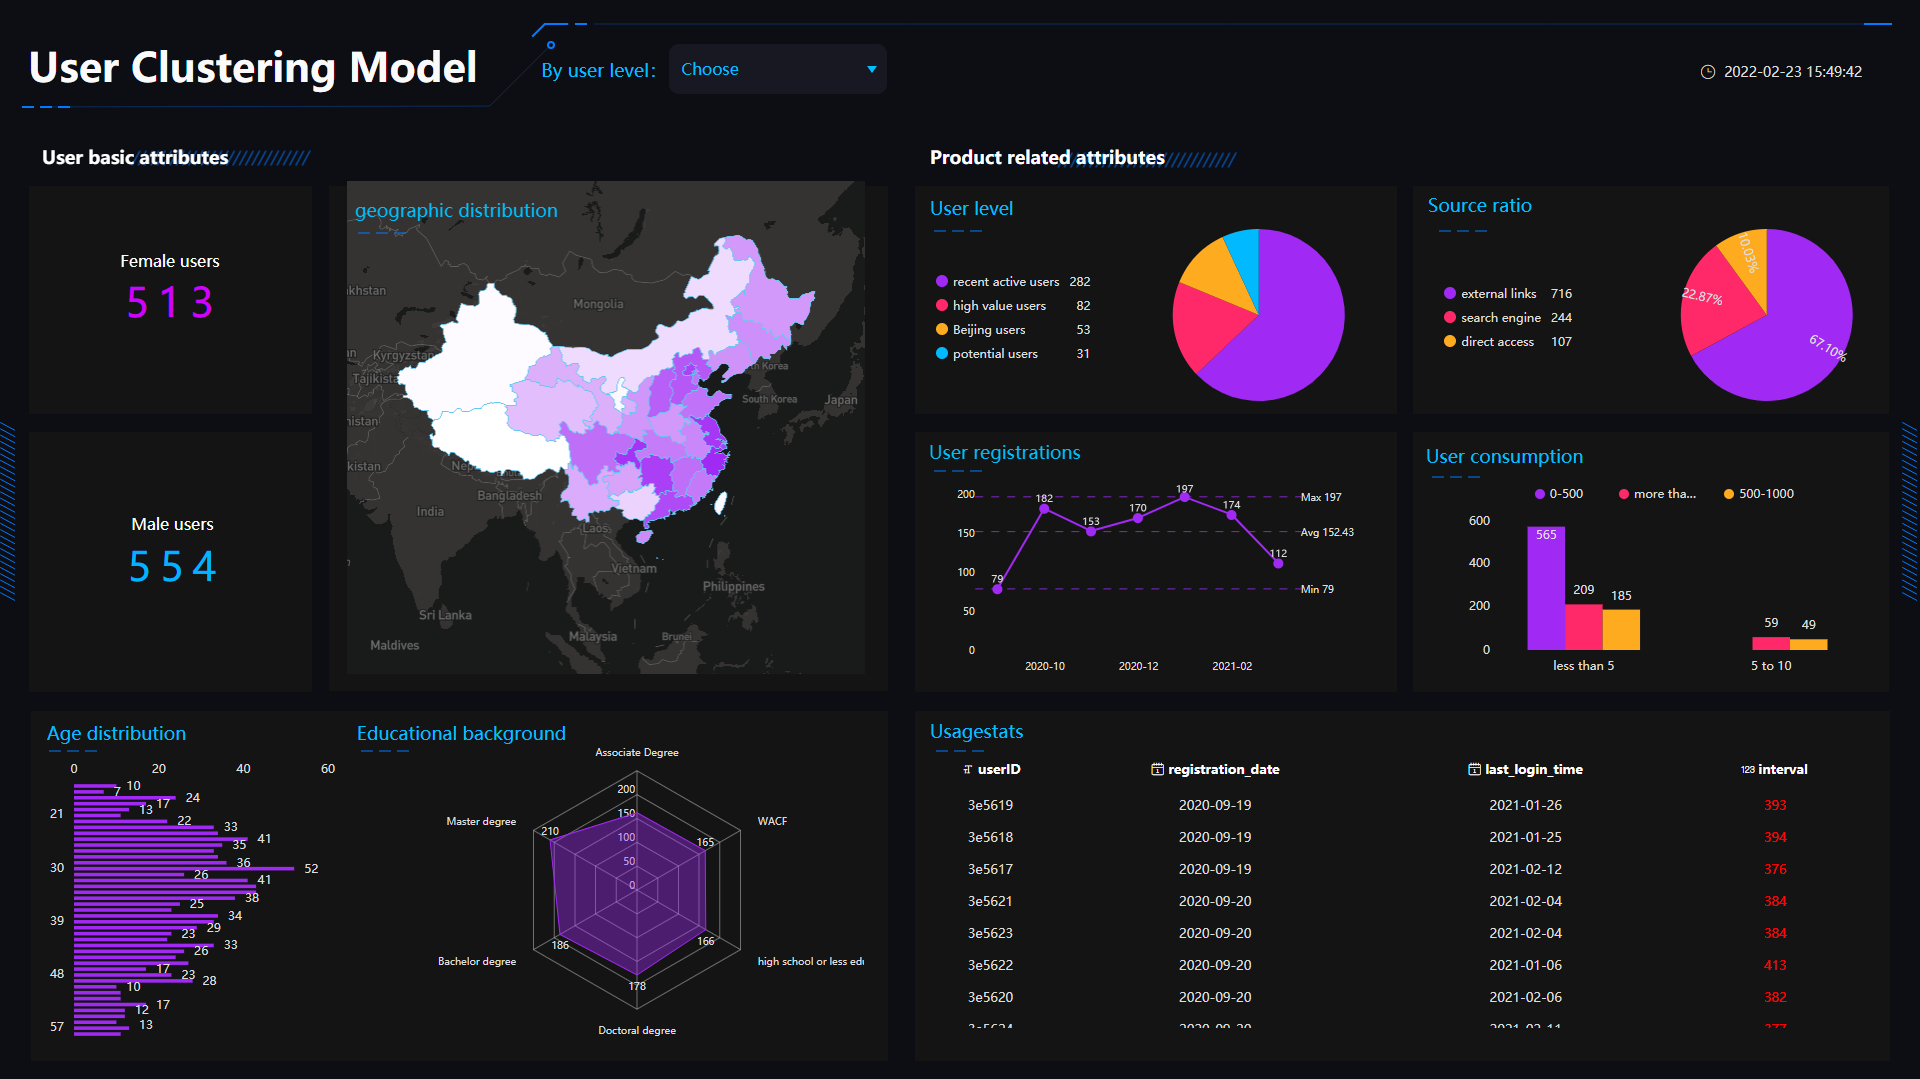The height and width of the screenshot is (1079, 1920).
Task: Click the 565 purple consumption bar
Action: pyautogui.click(x=1546, y=588)
